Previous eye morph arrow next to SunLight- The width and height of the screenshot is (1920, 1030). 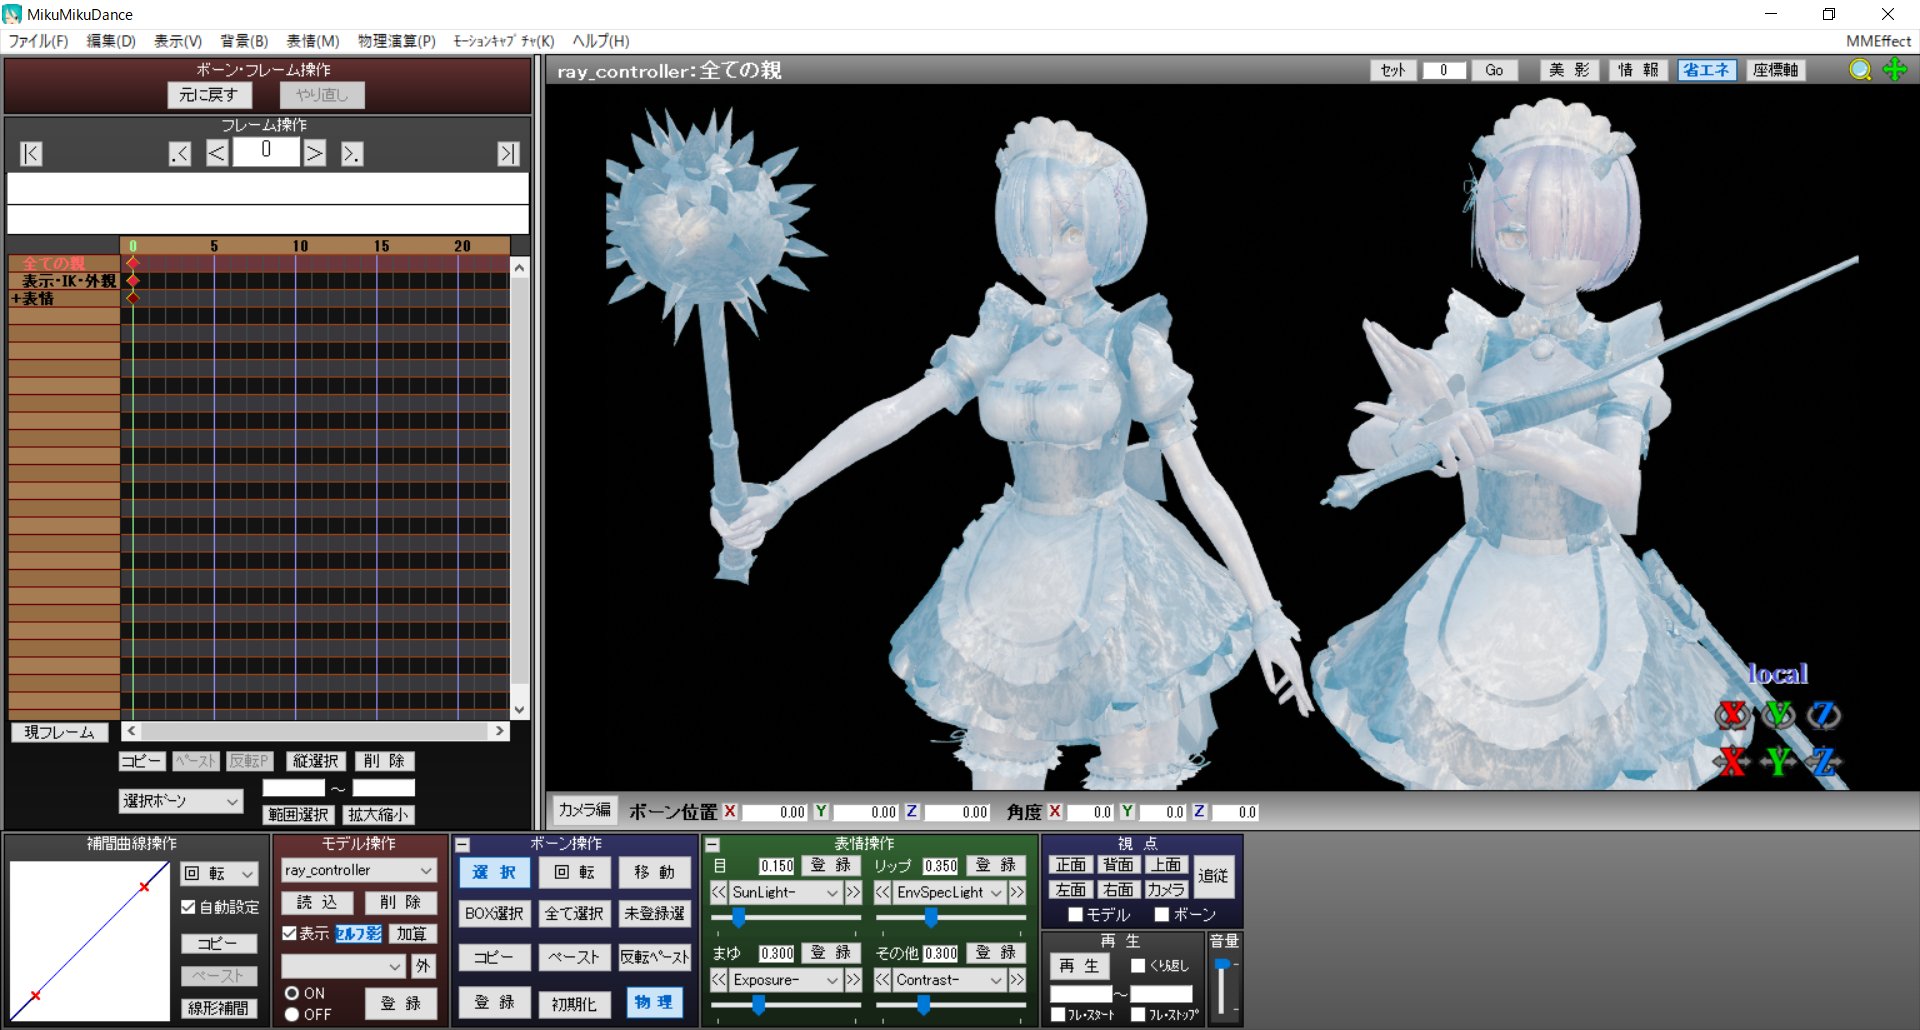718,892
